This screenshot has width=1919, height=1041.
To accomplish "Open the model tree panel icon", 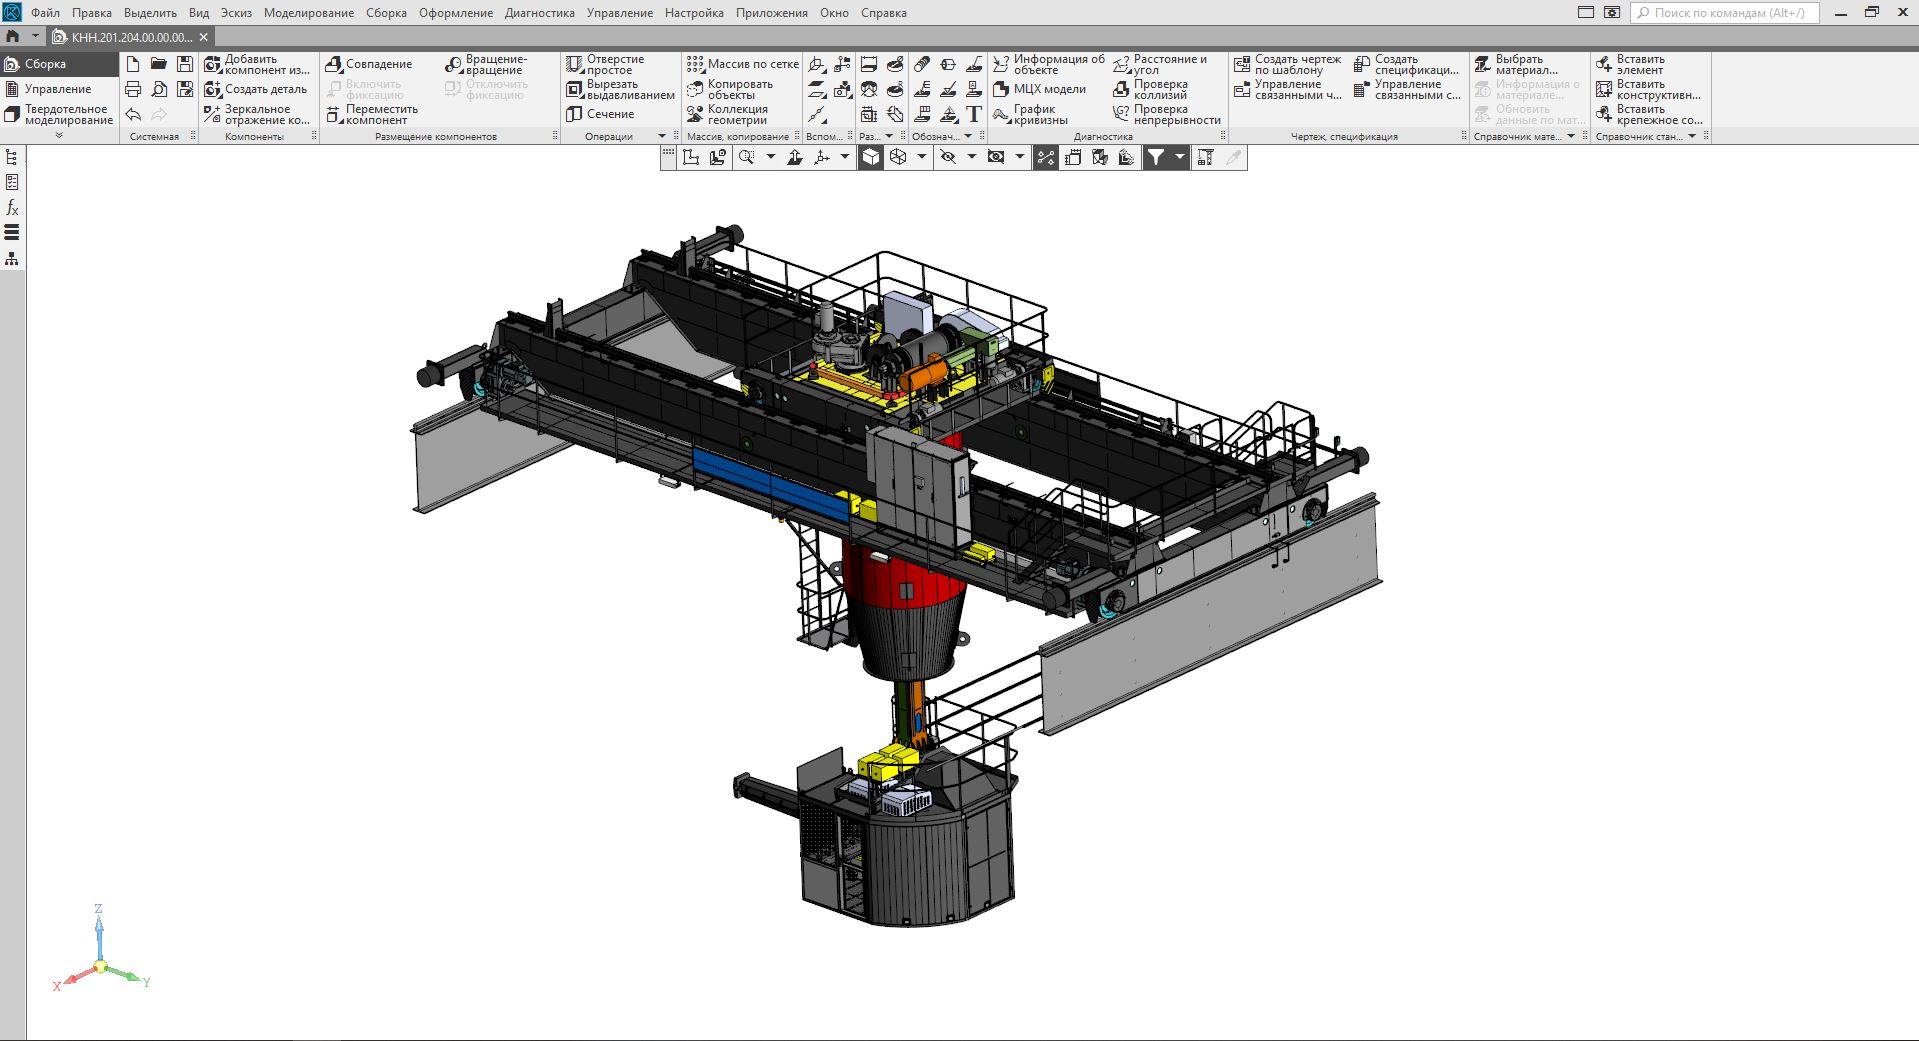I will click(x=12, y=157).
